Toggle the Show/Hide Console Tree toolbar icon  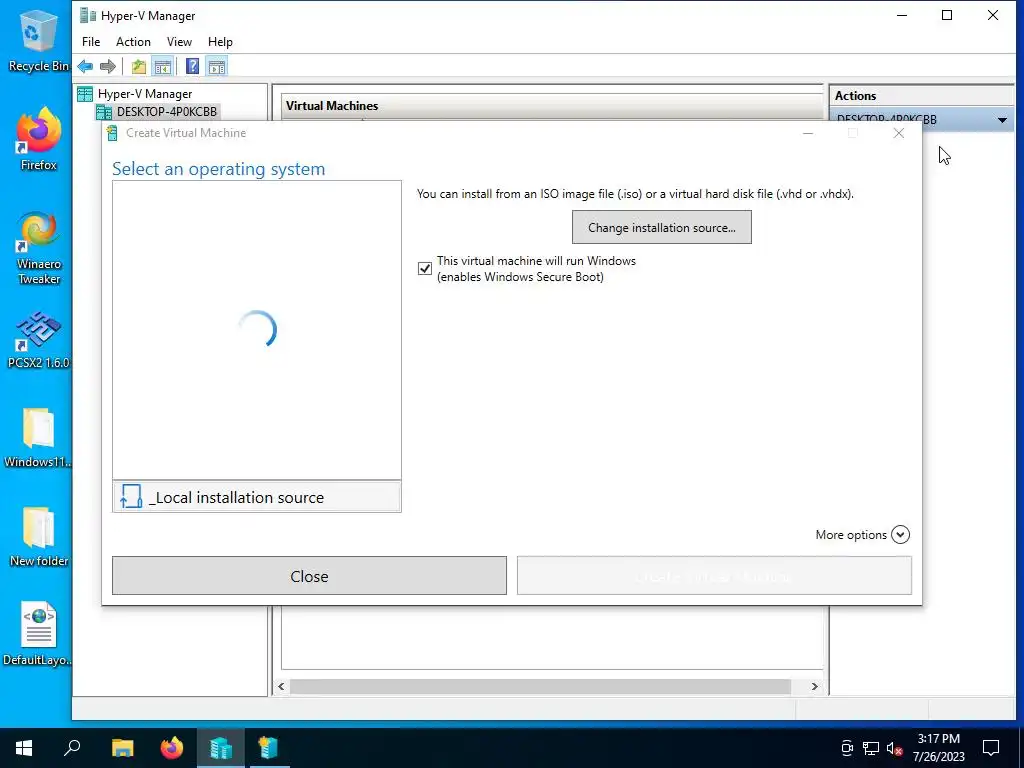coord(163,66)
